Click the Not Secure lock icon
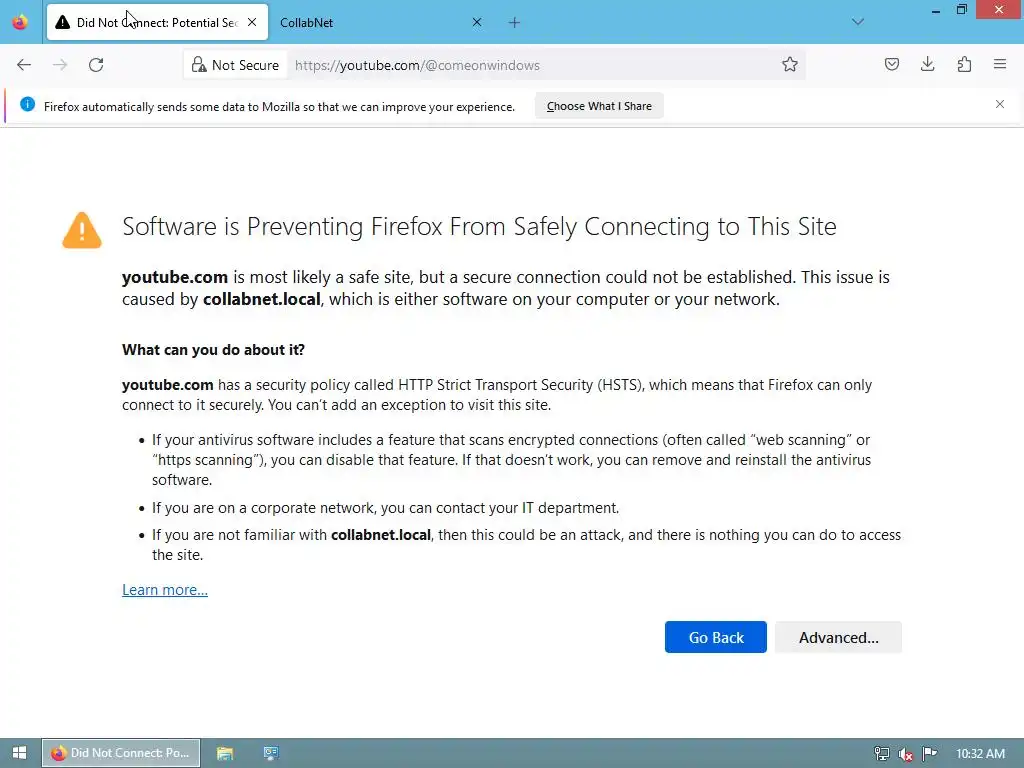Image resolution: width=1024 pixels, height=768 pixels. coord(199,65)
